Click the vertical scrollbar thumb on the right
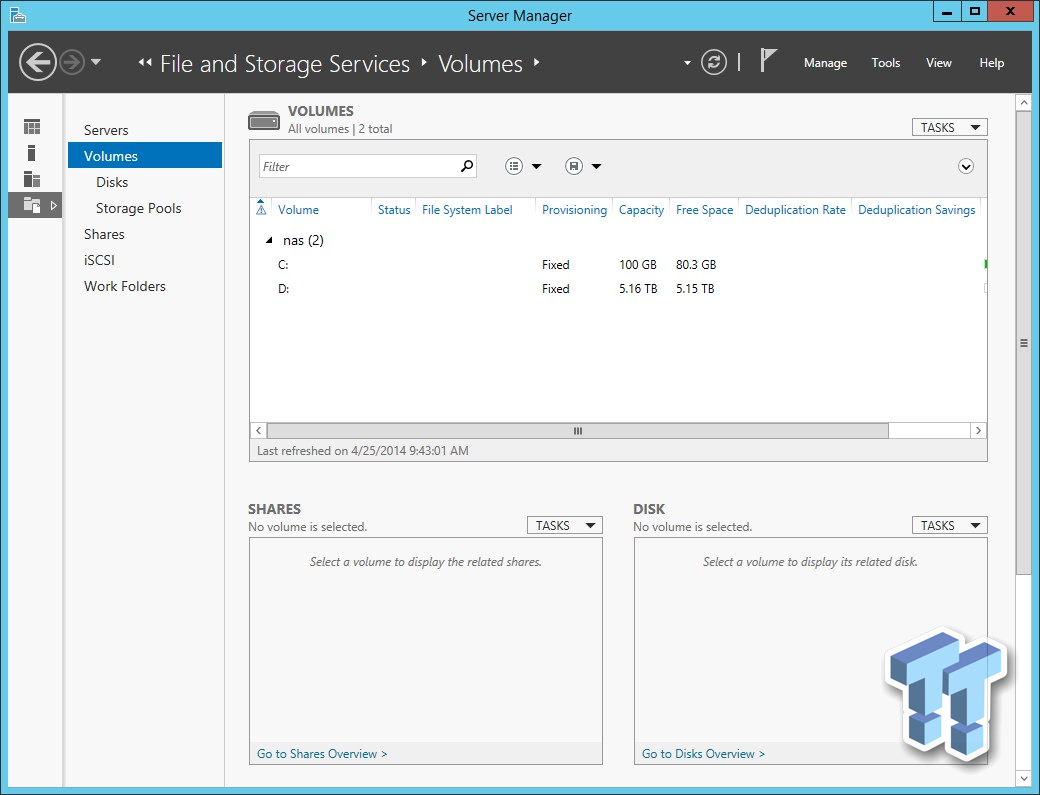This screenshot has width=1040, height=795. 1023,343
